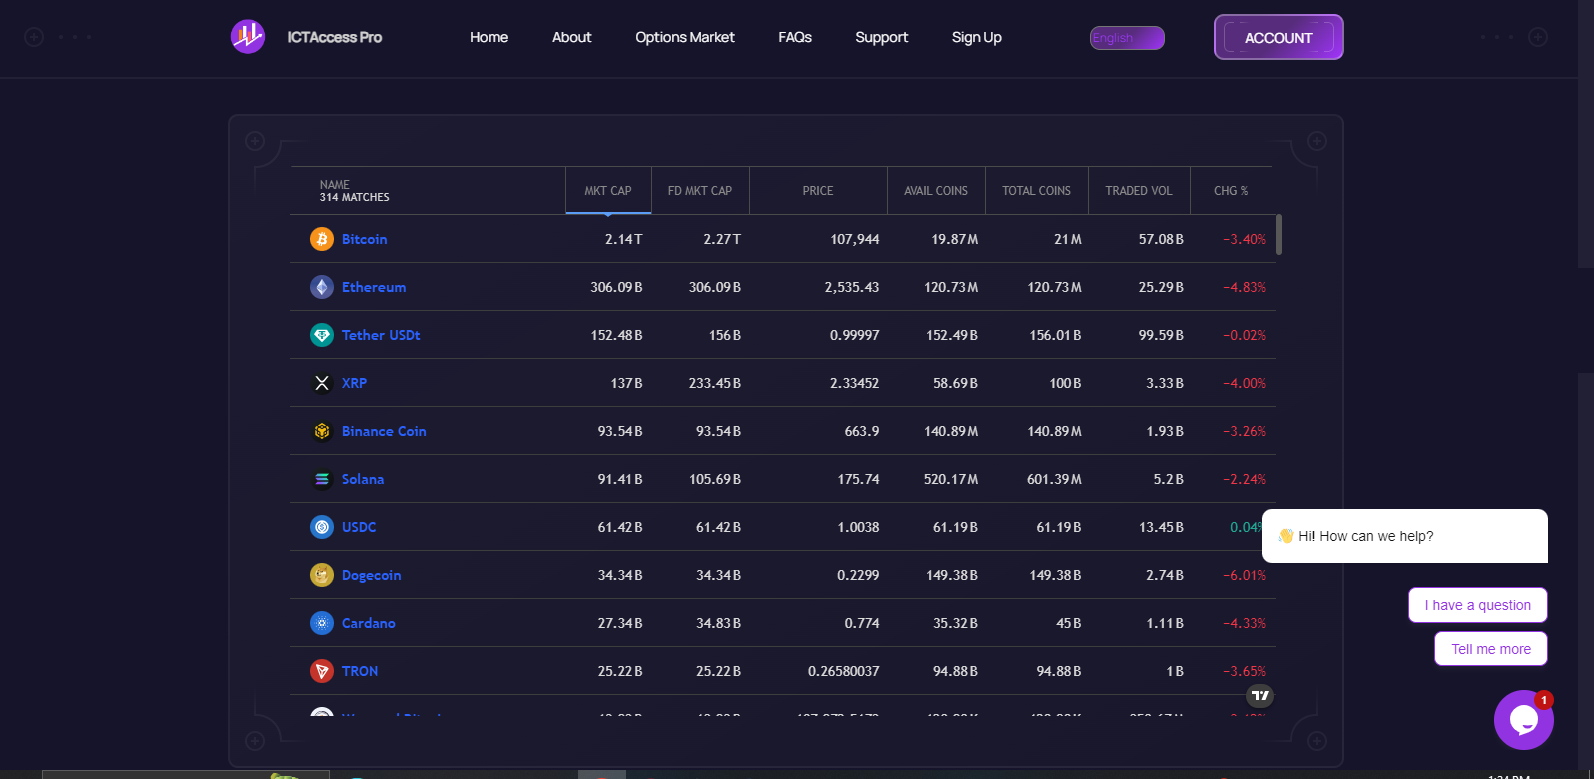
Task: Click the Tether USDt coin icon
Action: tap(322, 335)
